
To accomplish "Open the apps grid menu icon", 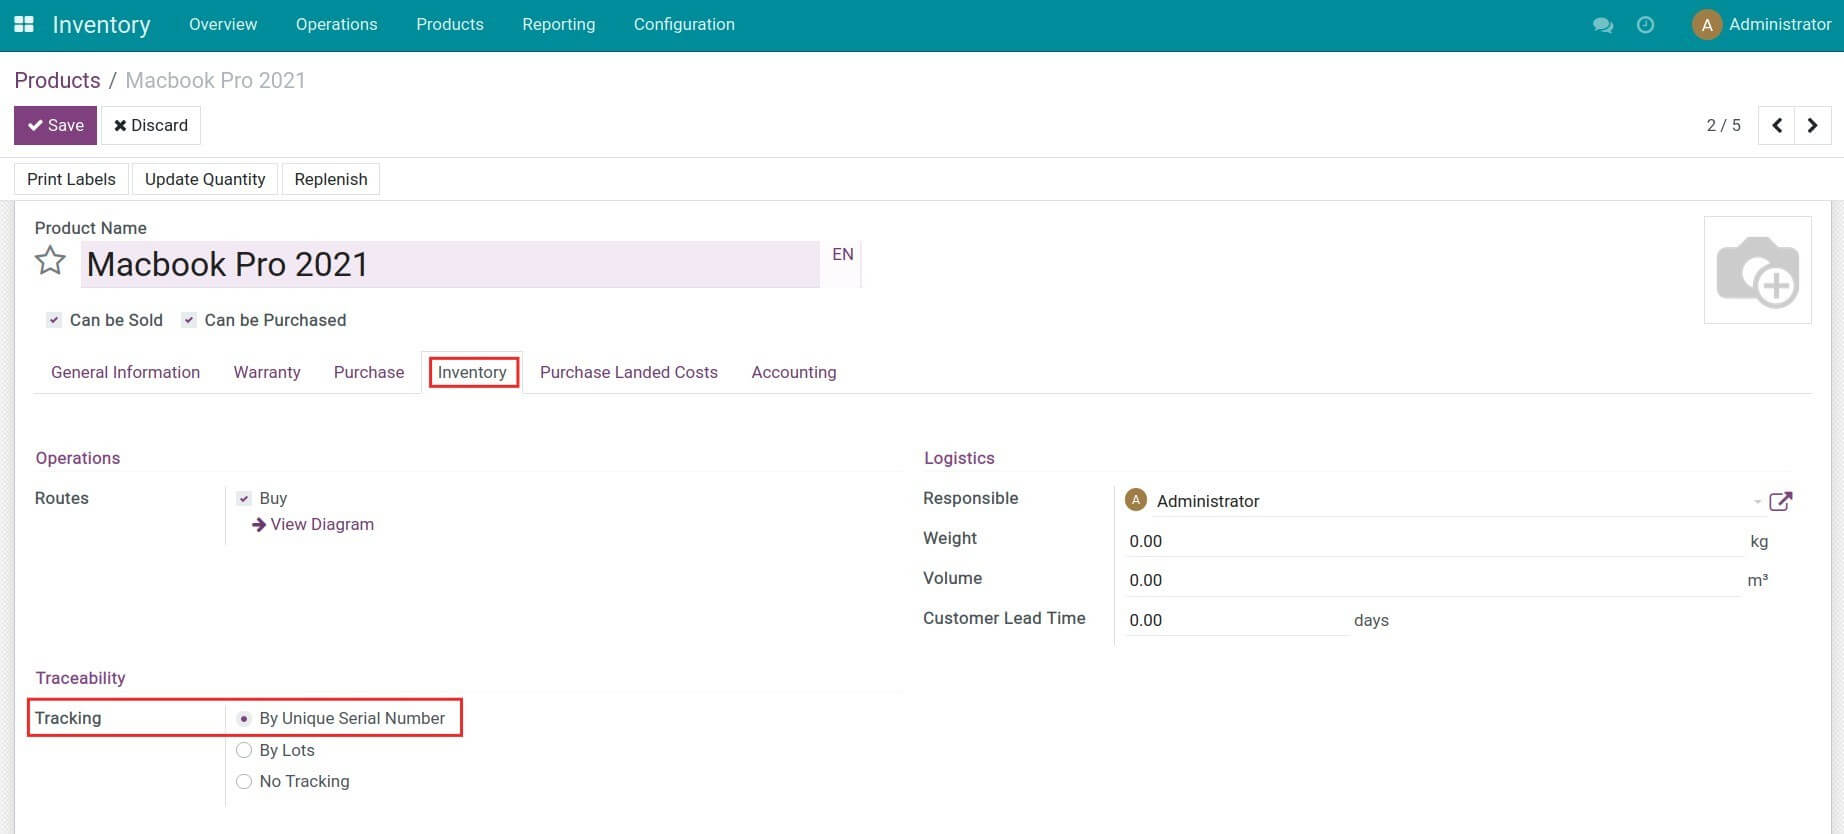I will (x=24, y=24).
